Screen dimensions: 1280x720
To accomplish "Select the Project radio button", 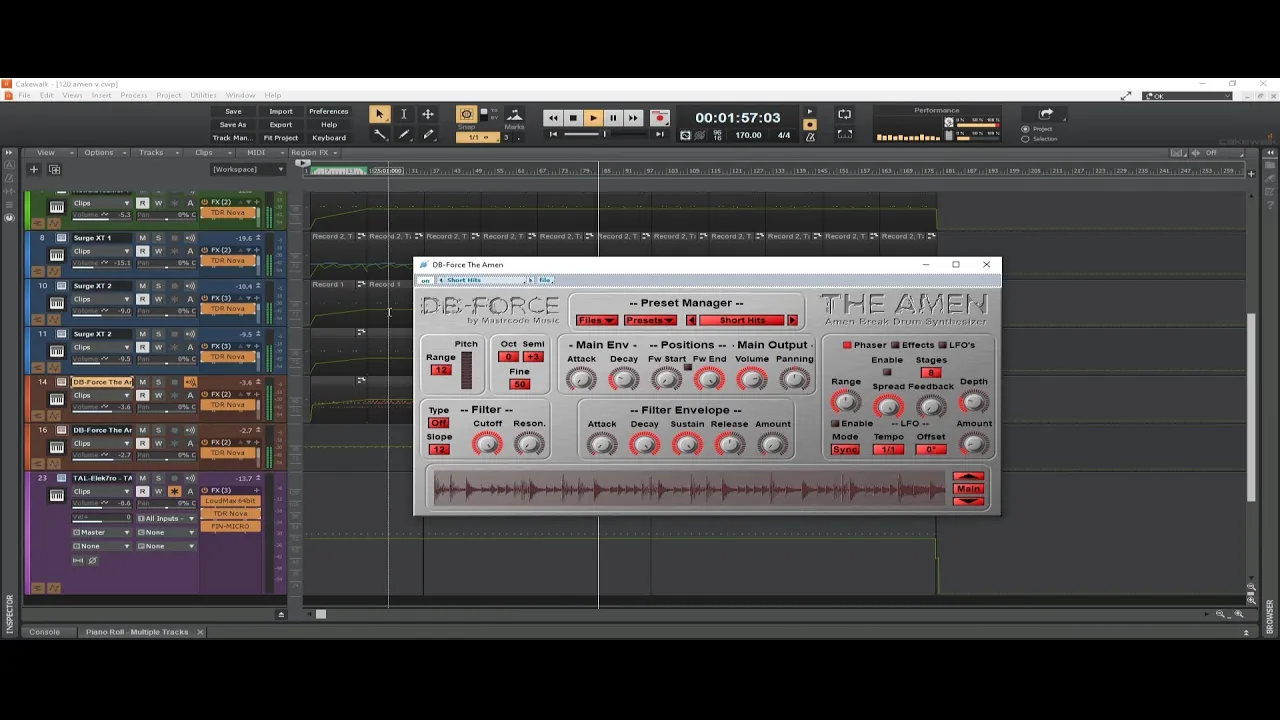I will (x=1025, y=129).
